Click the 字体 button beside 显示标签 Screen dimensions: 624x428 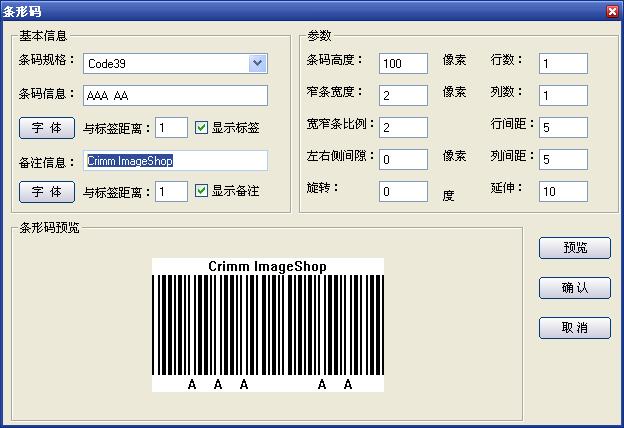47,128
